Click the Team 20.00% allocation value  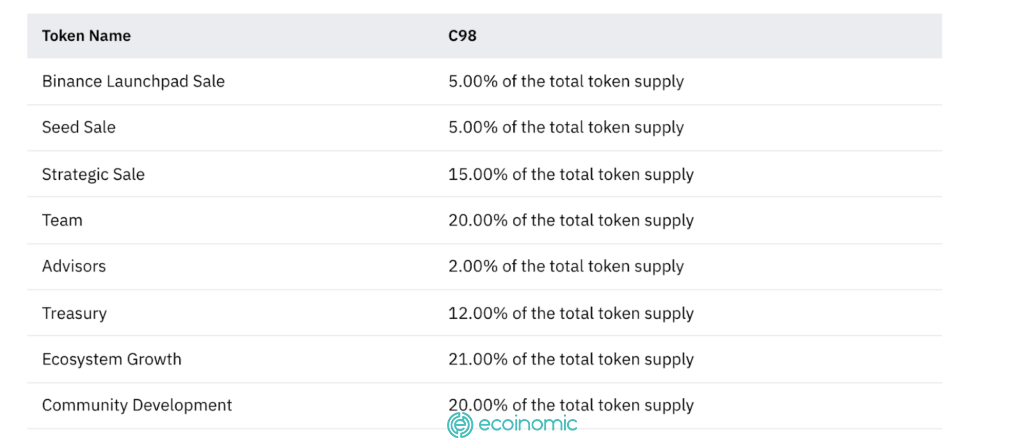coord(570,220)
